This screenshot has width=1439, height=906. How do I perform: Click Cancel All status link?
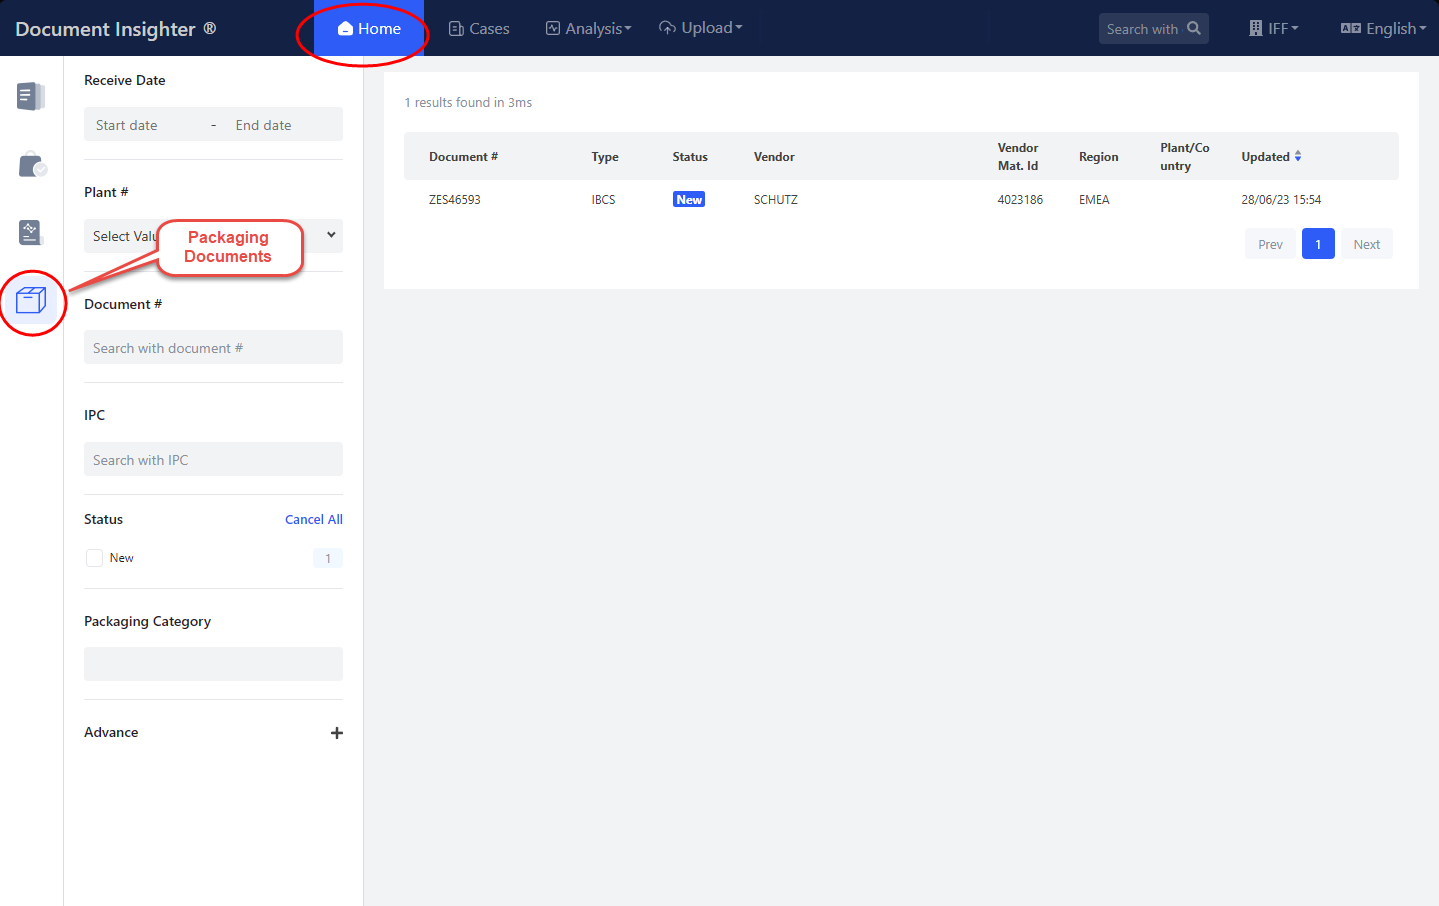tap(313, 519)
